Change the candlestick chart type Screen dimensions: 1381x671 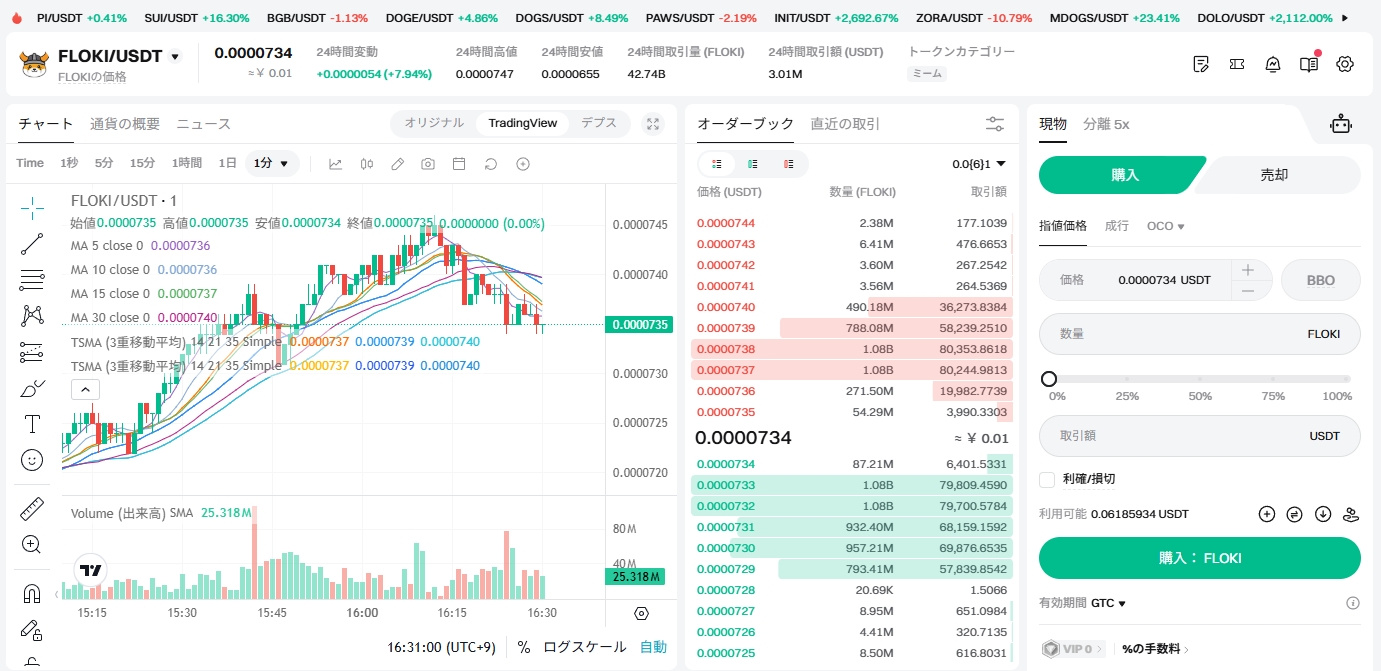366,164
